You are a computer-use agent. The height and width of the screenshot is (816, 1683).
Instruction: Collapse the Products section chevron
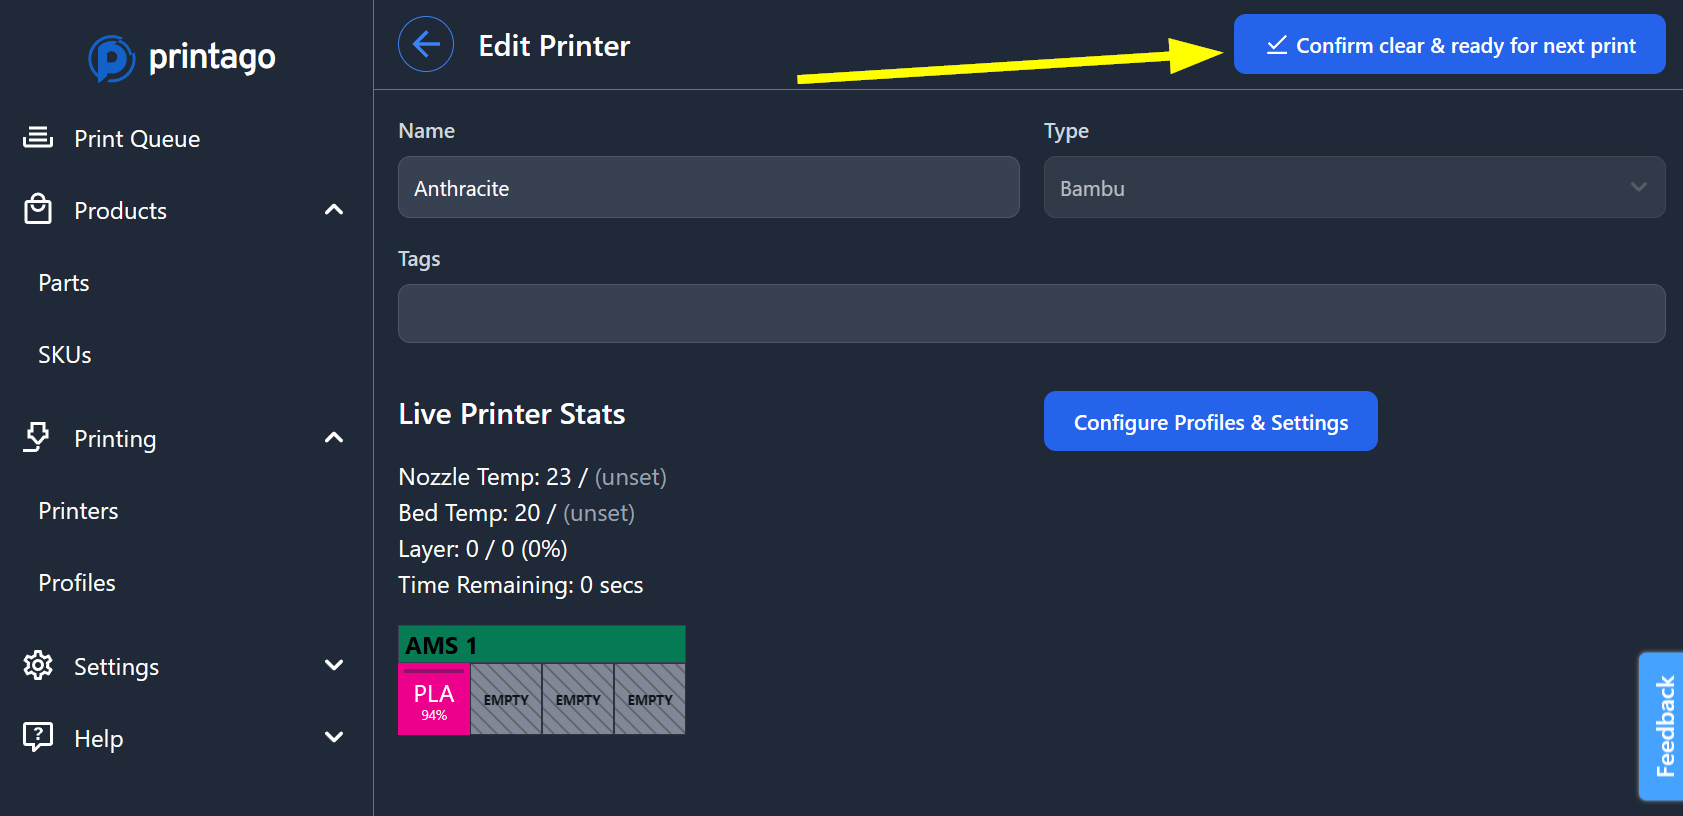(x=334, y=210)
